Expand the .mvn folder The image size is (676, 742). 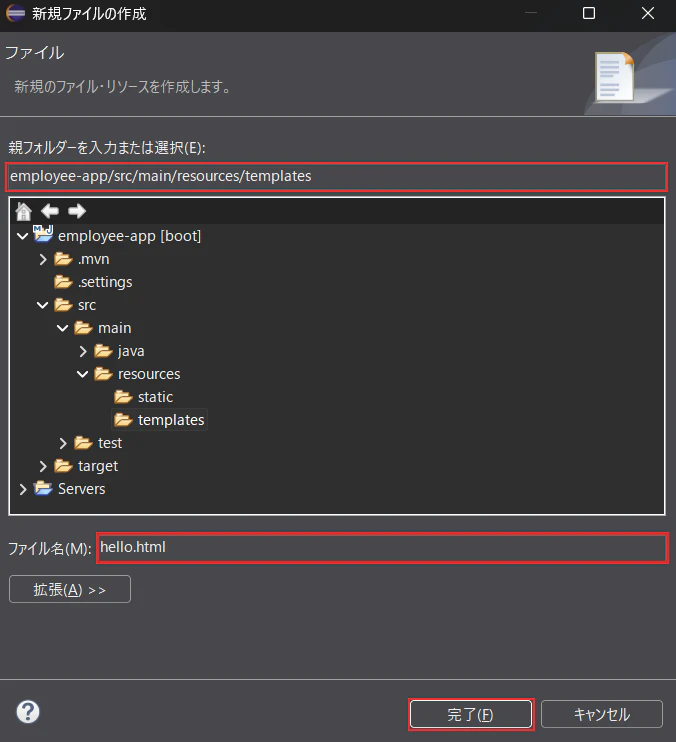pos(43,259)
